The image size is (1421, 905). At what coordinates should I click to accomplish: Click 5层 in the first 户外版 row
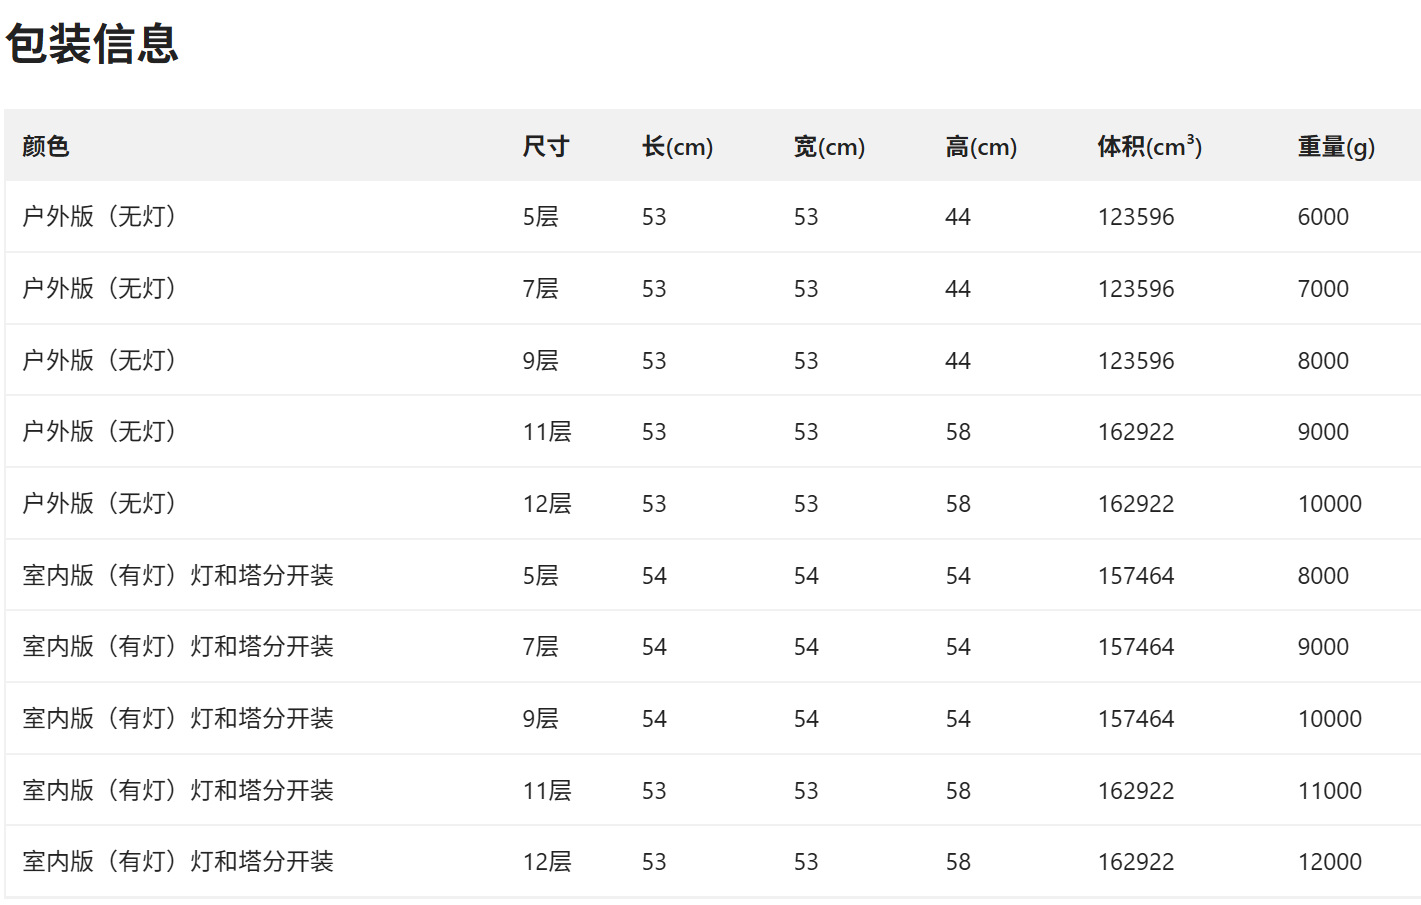[x=540, y=217]
